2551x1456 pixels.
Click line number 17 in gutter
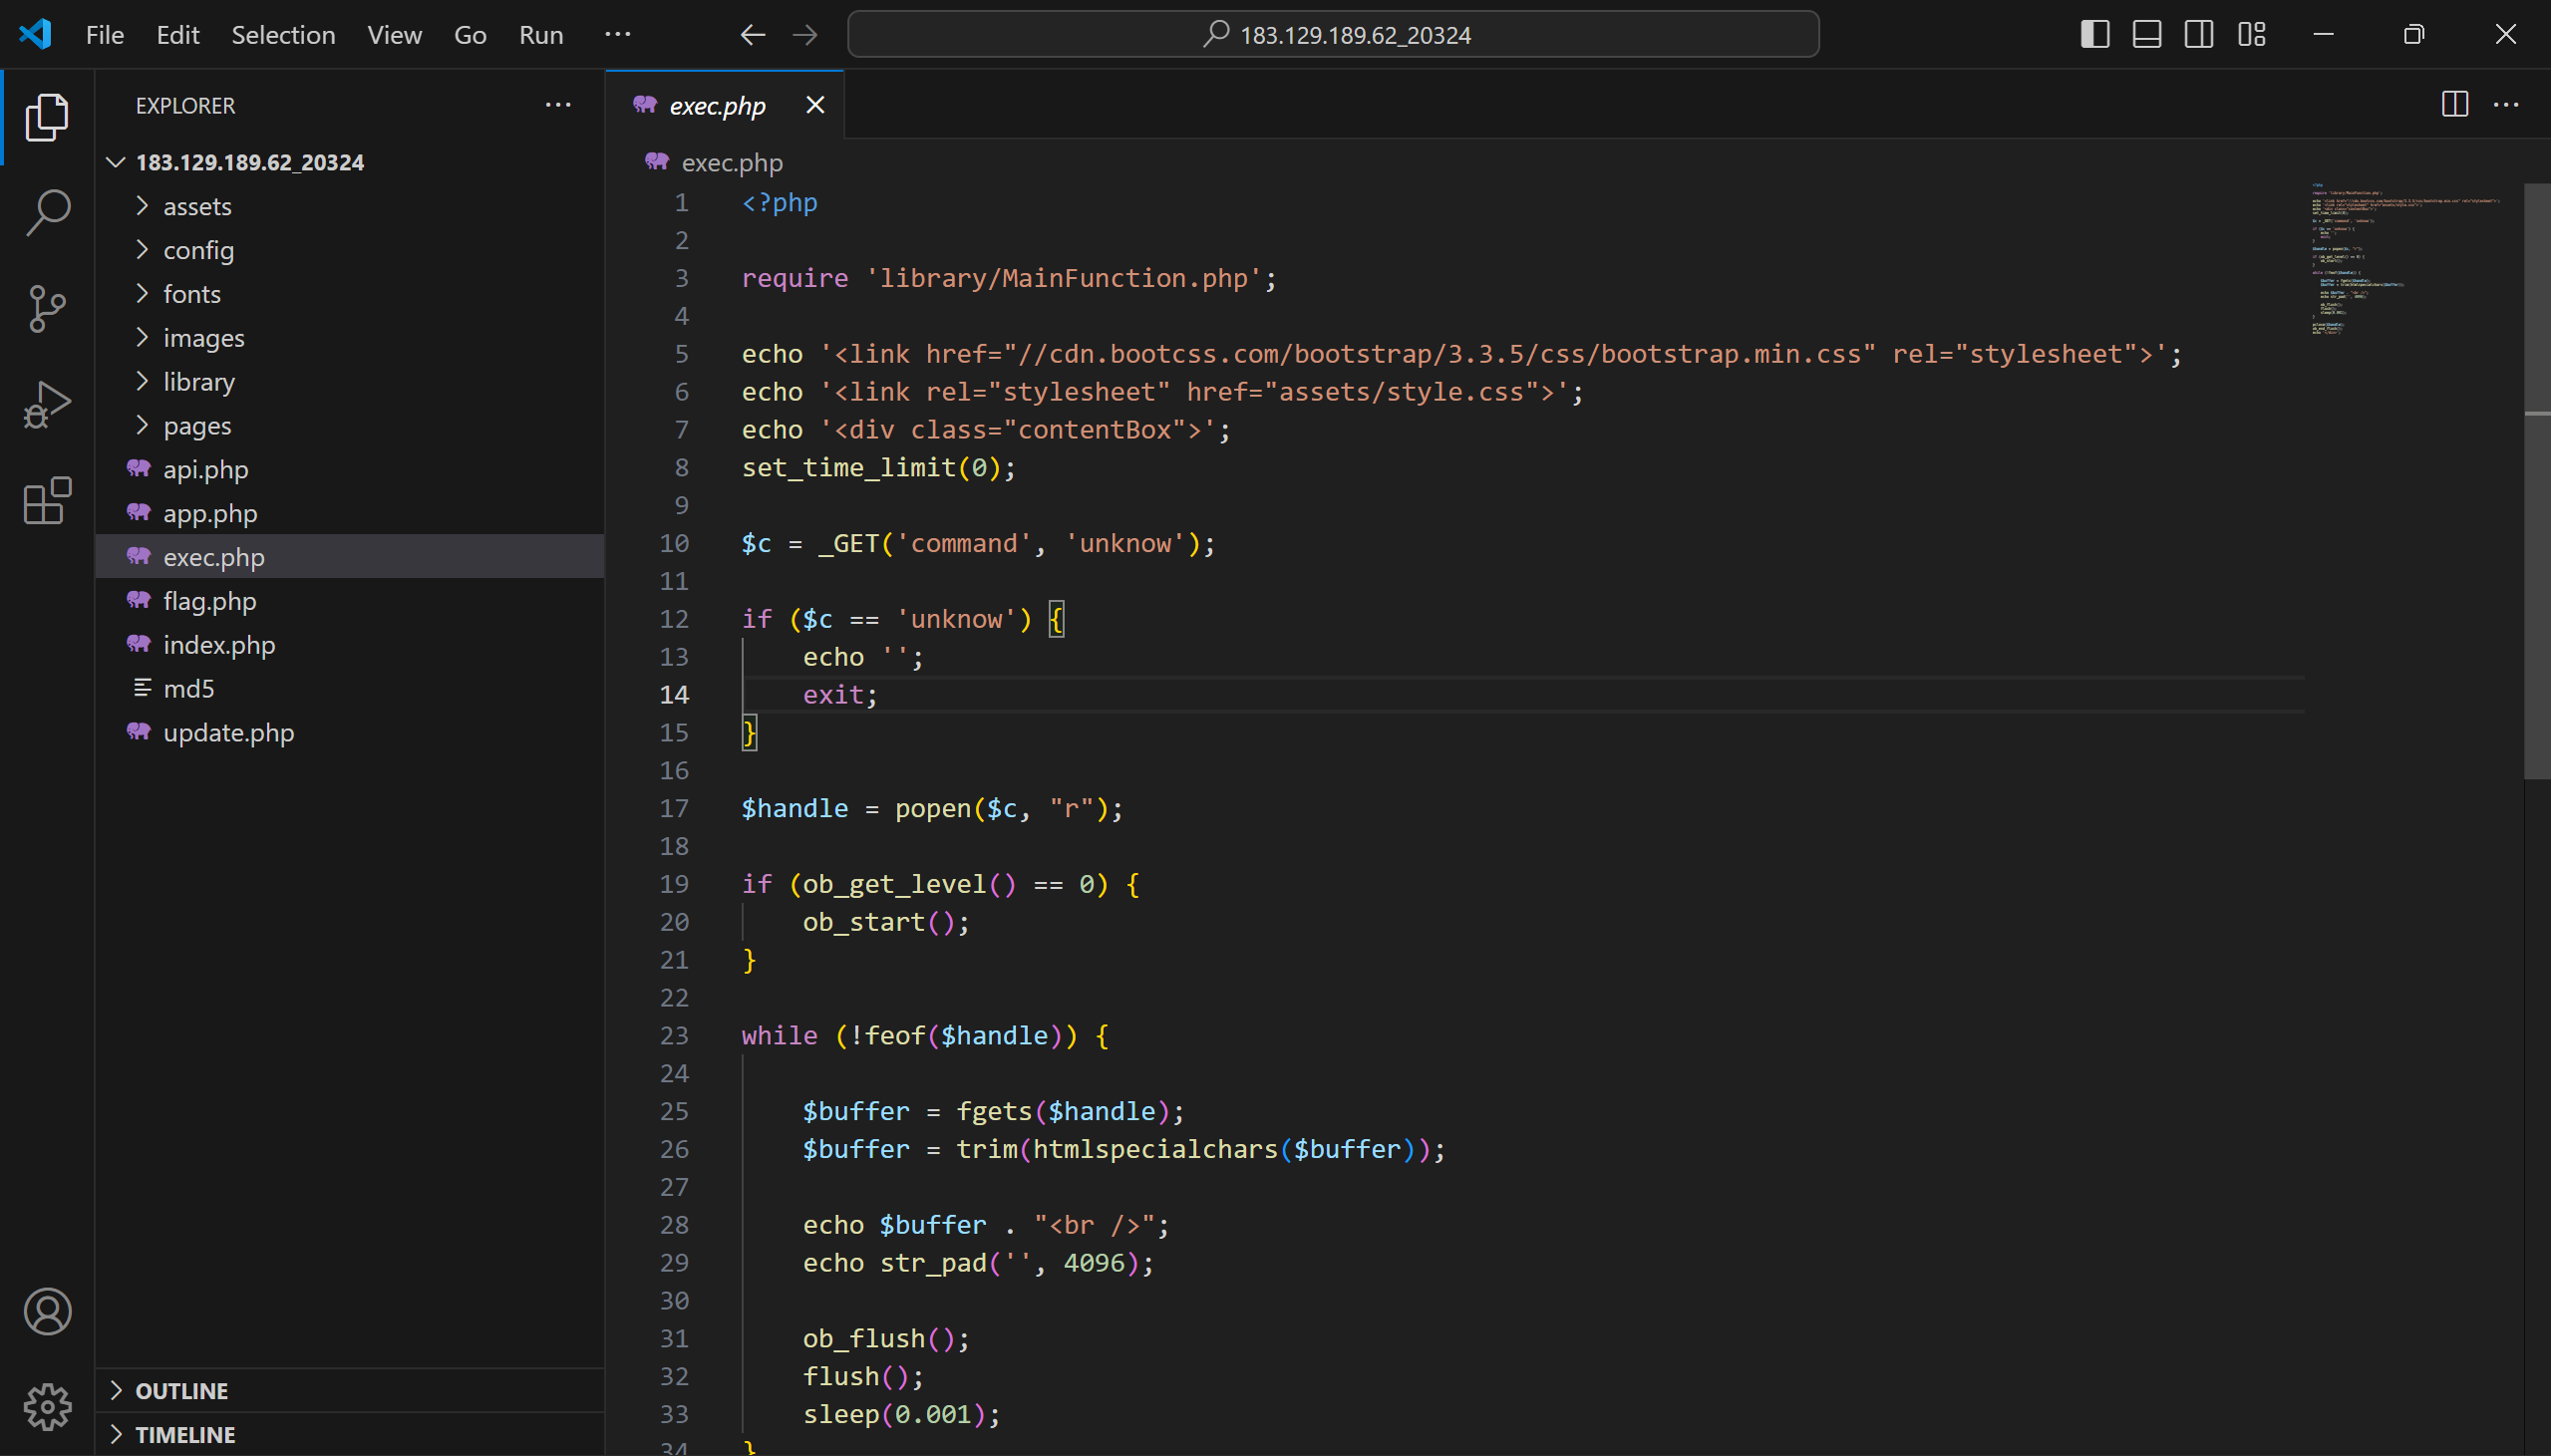pyautogui.click(x=674, y=809)
